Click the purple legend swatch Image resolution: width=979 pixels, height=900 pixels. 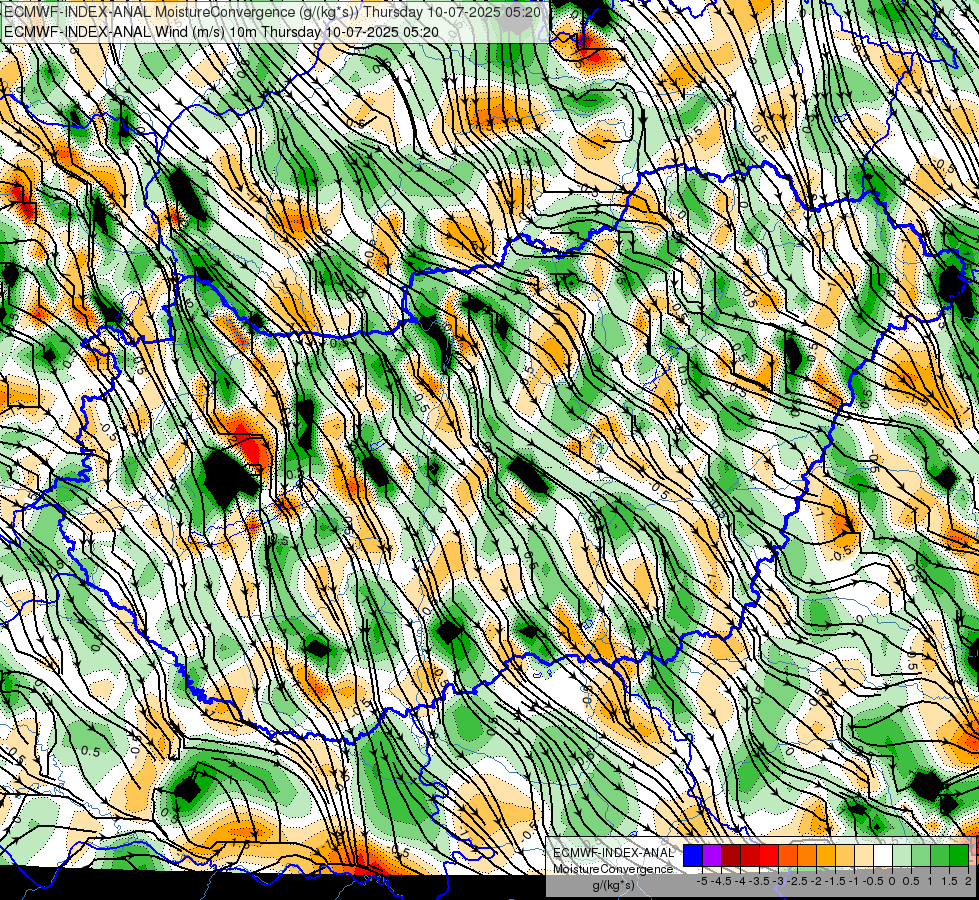(x=712, y=856)
